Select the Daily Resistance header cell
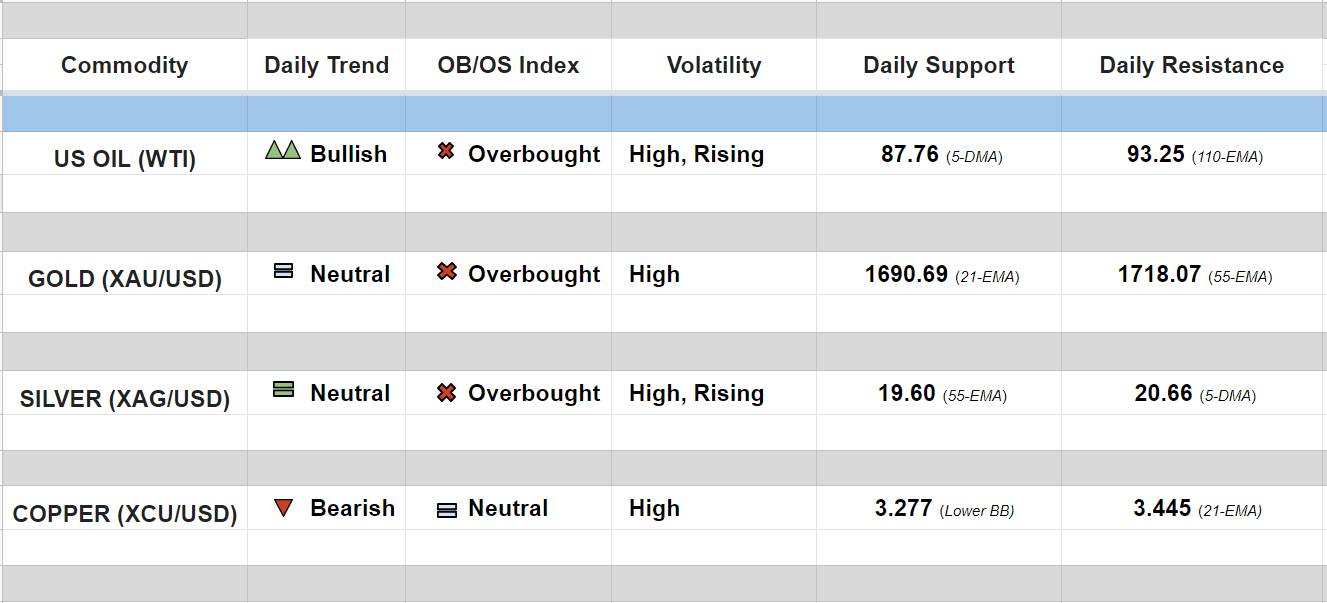The image size is (1327, 603). (1192, 65)
